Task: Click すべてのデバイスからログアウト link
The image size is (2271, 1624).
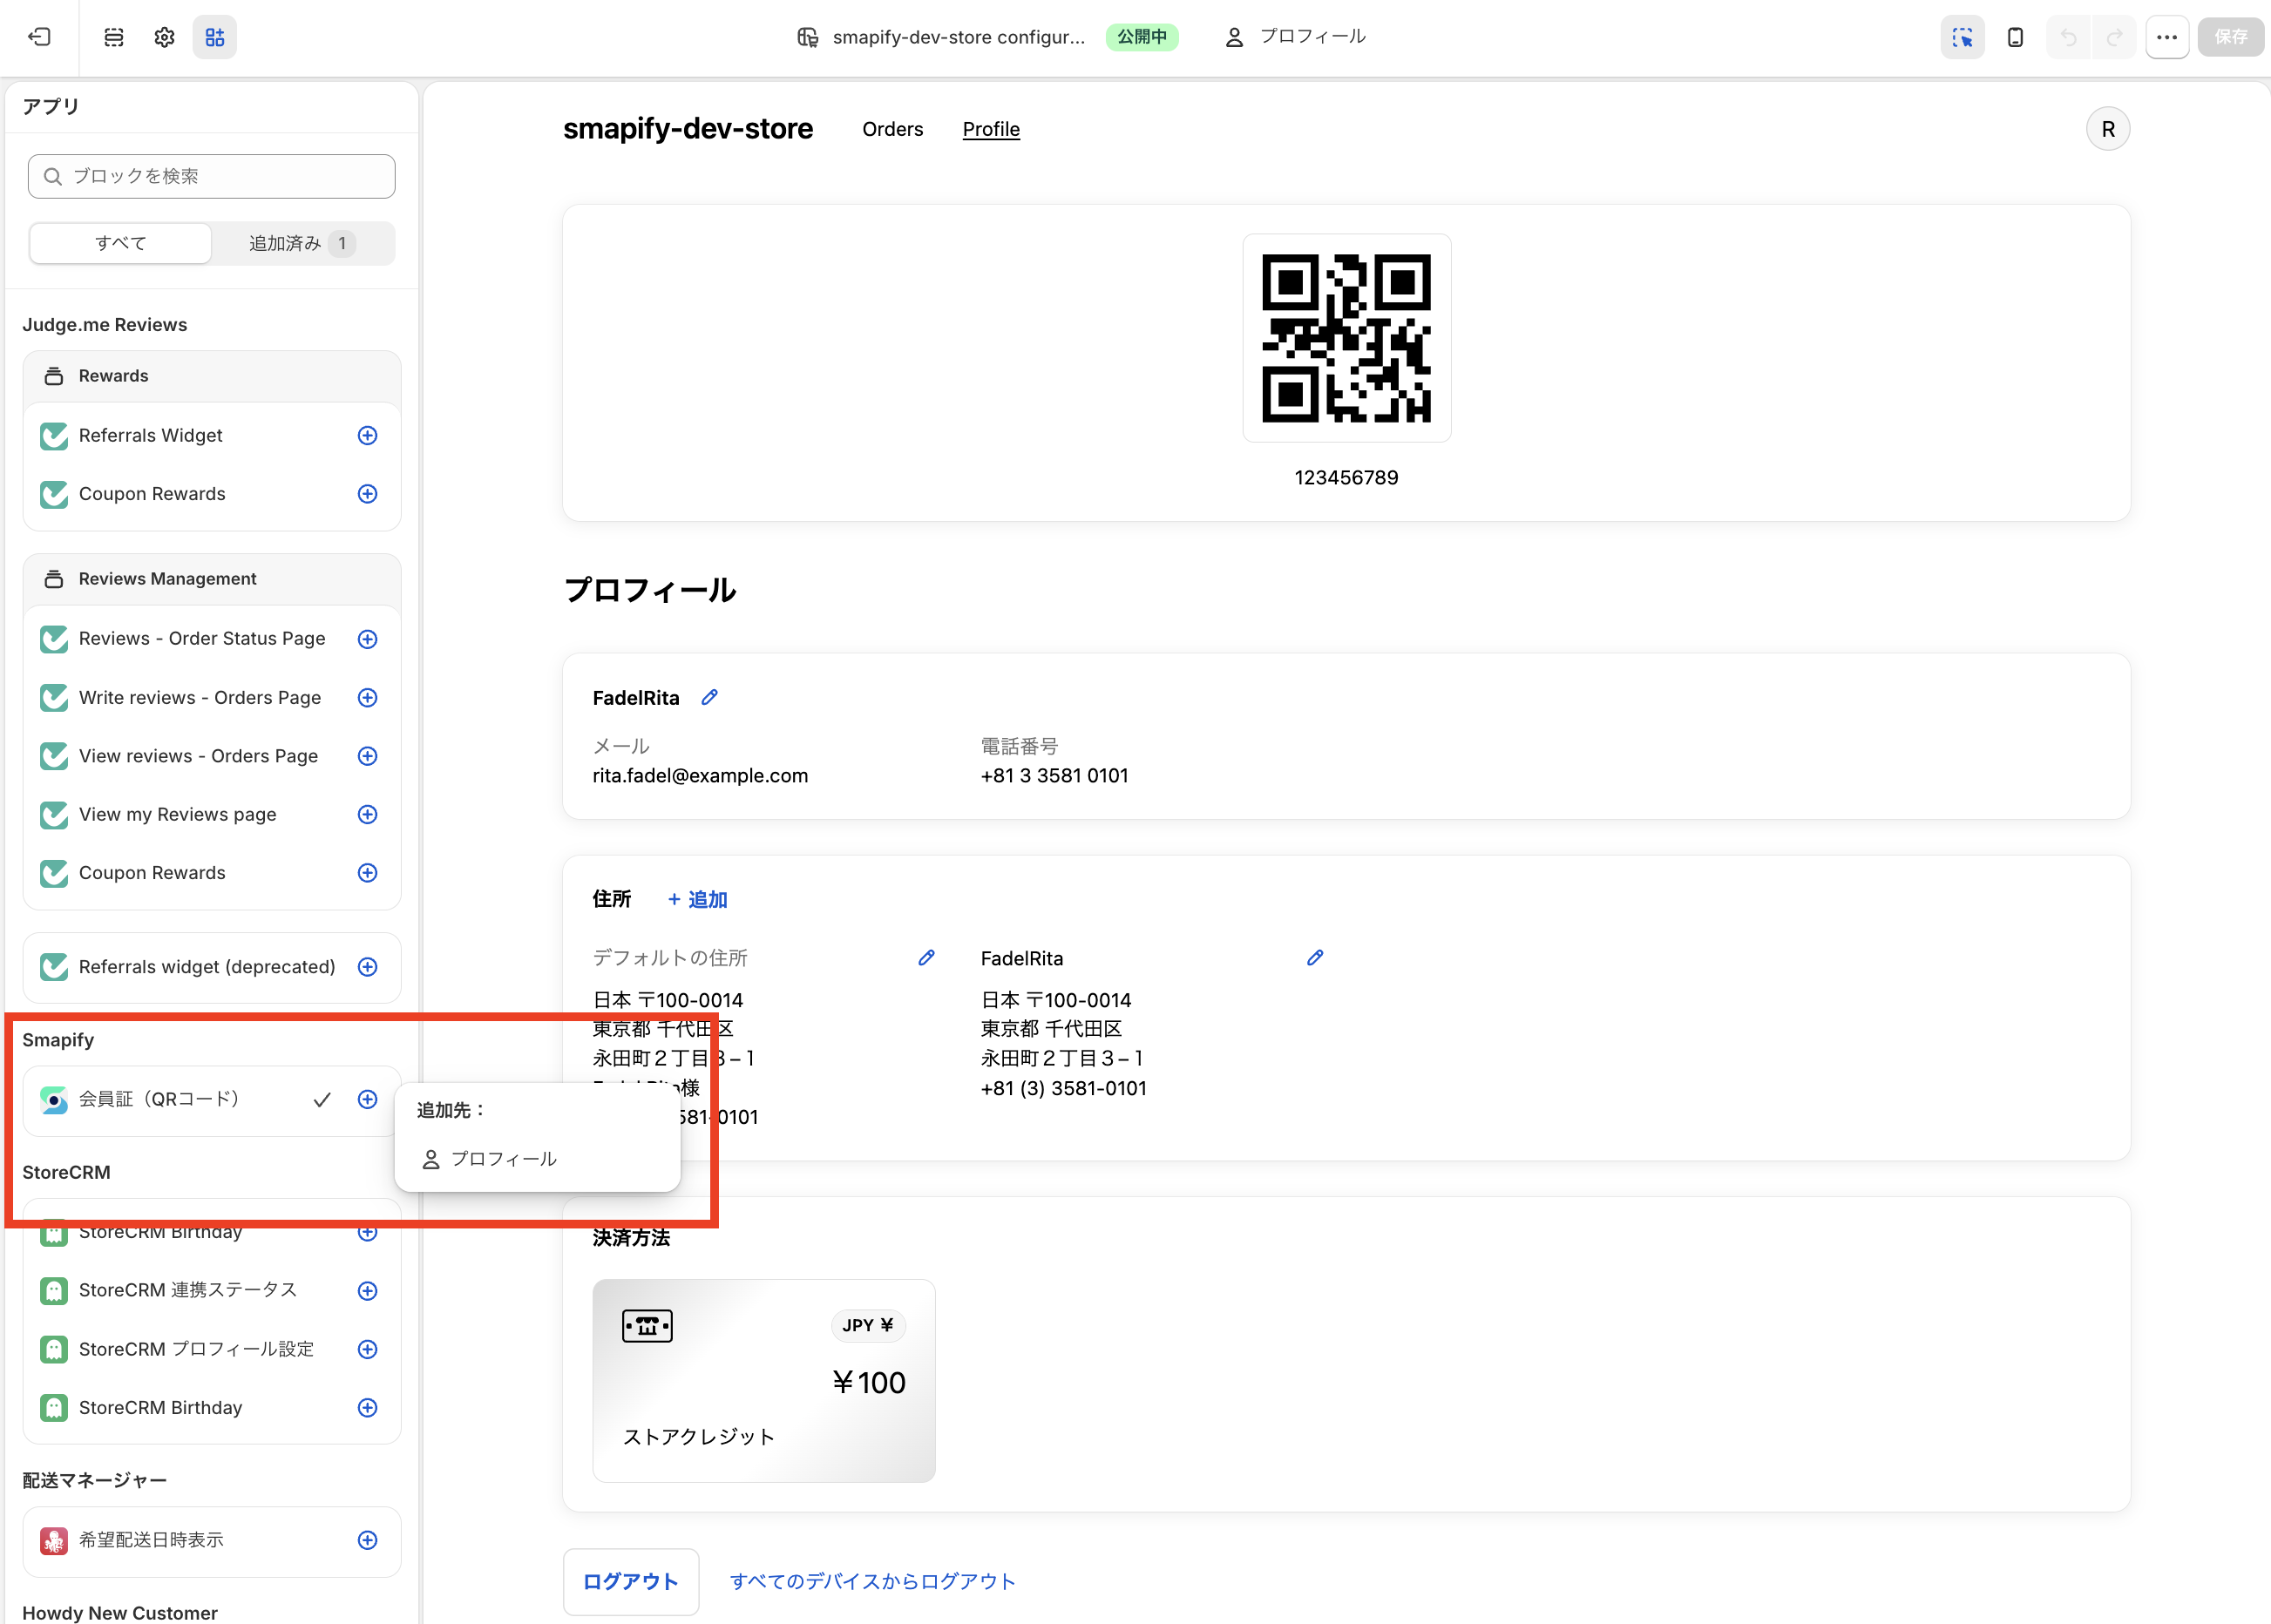Action: [x=872, y=1581]
